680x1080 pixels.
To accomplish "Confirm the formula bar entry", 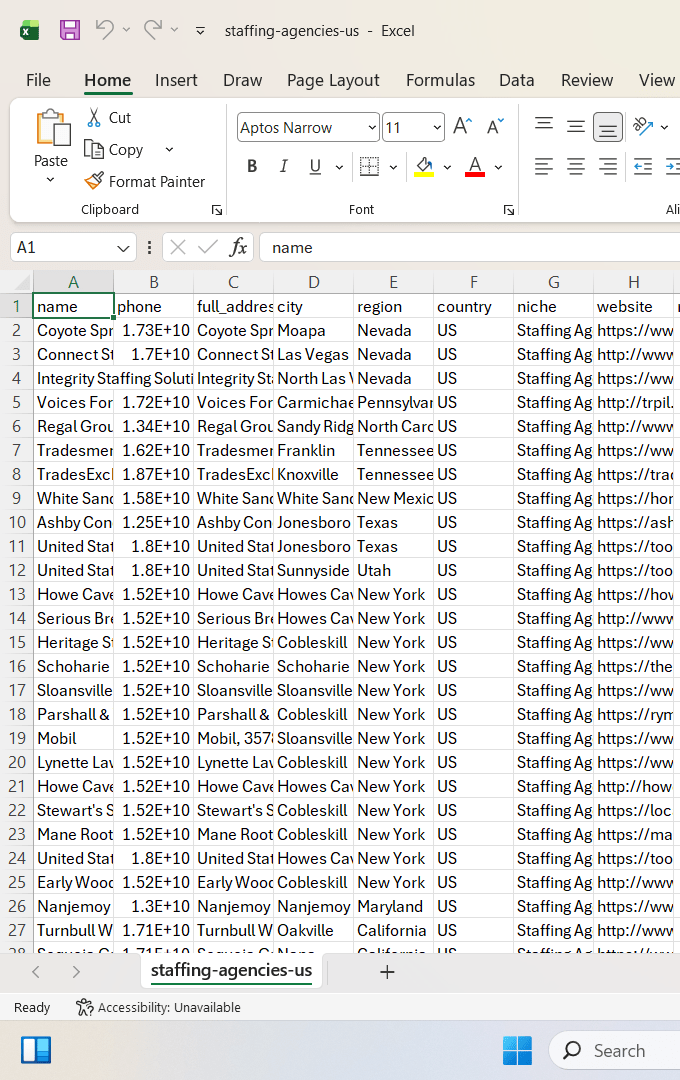I will (207, 247).
